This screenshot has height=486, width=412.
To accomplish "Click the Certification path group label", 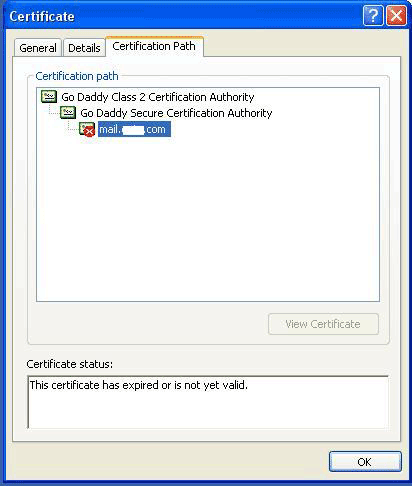I will [x=77, y=76].
